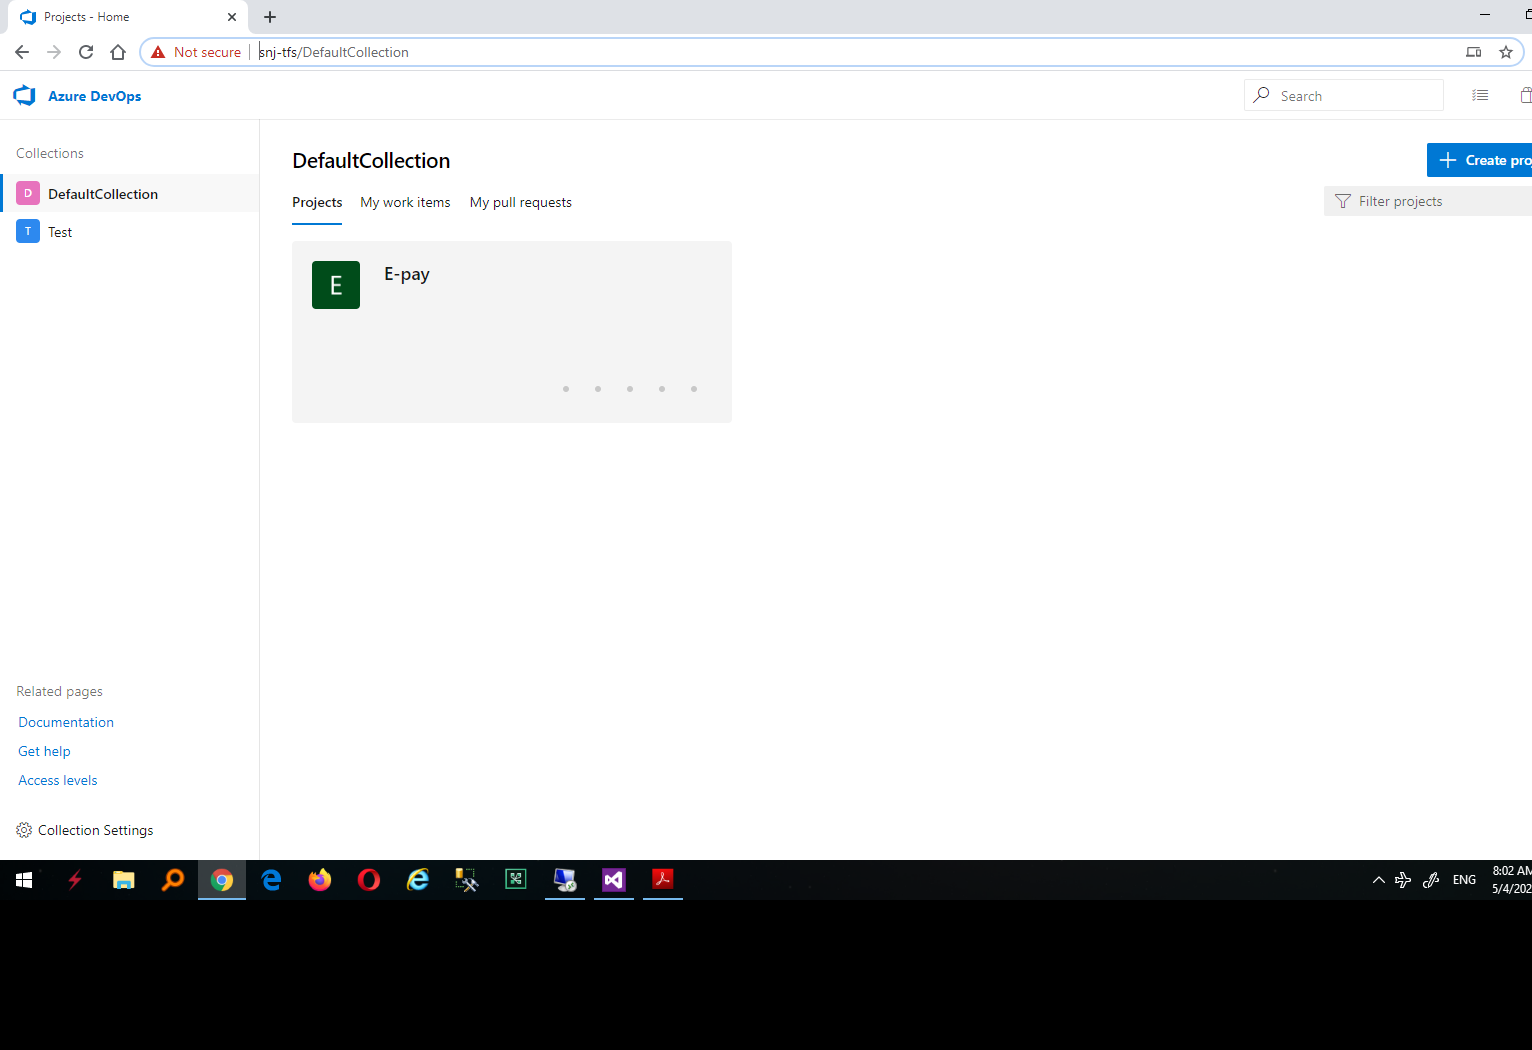Click the DefaultCollection page heading
The image size is (1532, 1050).
371,161
